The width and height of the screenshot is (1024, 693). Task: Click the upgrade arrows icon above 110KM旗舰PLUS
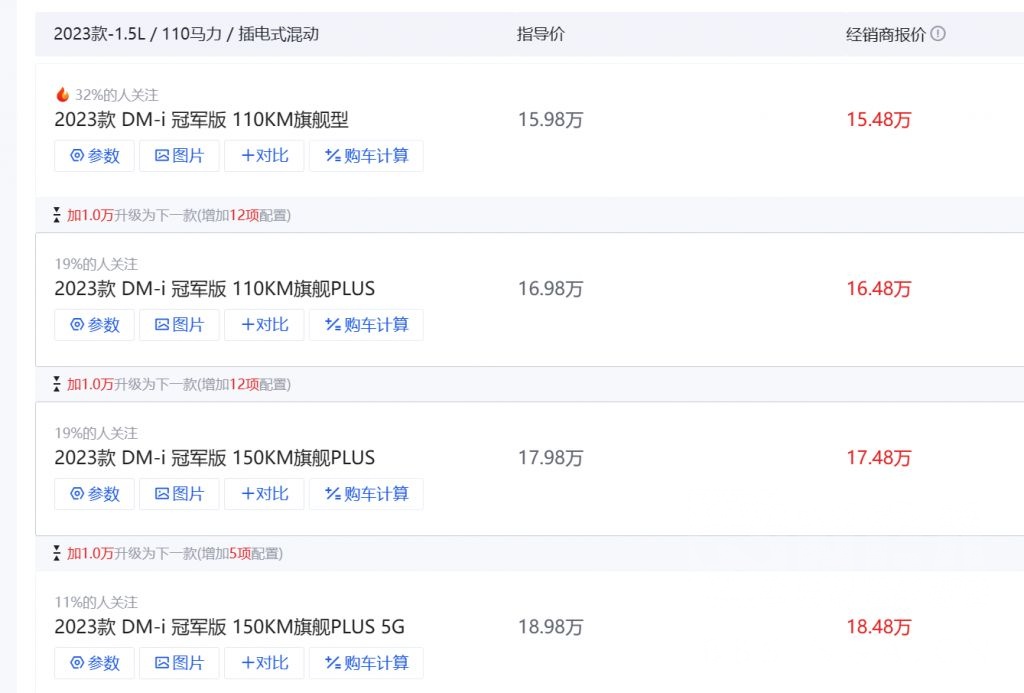(x=56, y=215)
